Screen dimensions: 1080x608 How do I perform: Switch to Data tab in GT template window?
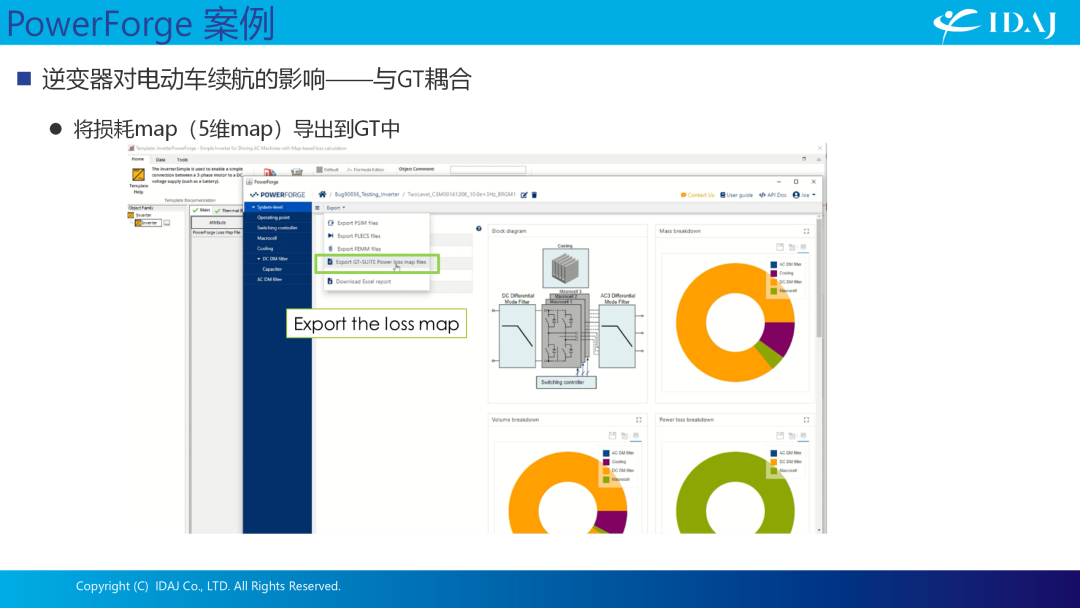[x=160, y=160]
